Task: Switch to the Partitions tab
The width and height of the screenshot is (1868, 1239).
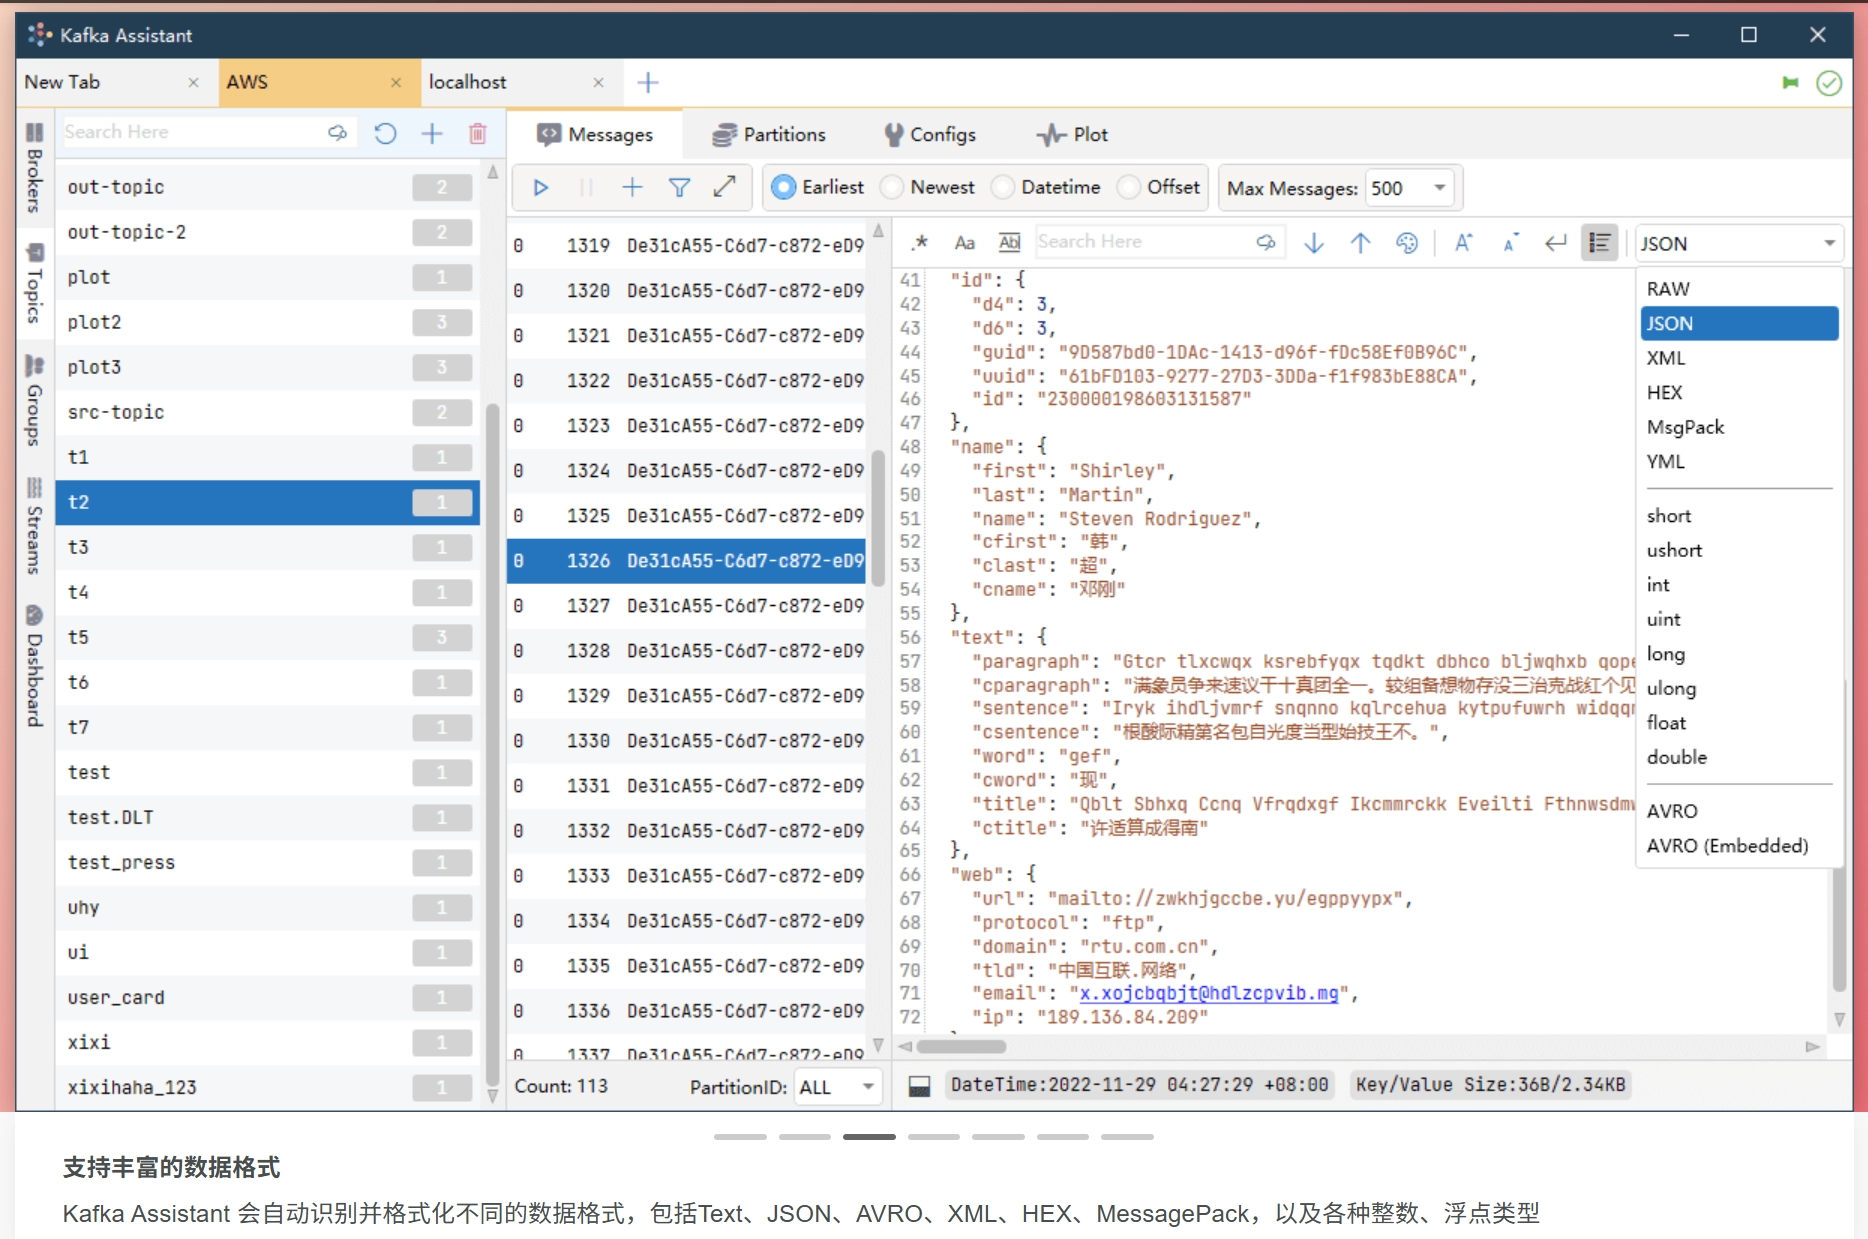Action: (x=769, y=135)
